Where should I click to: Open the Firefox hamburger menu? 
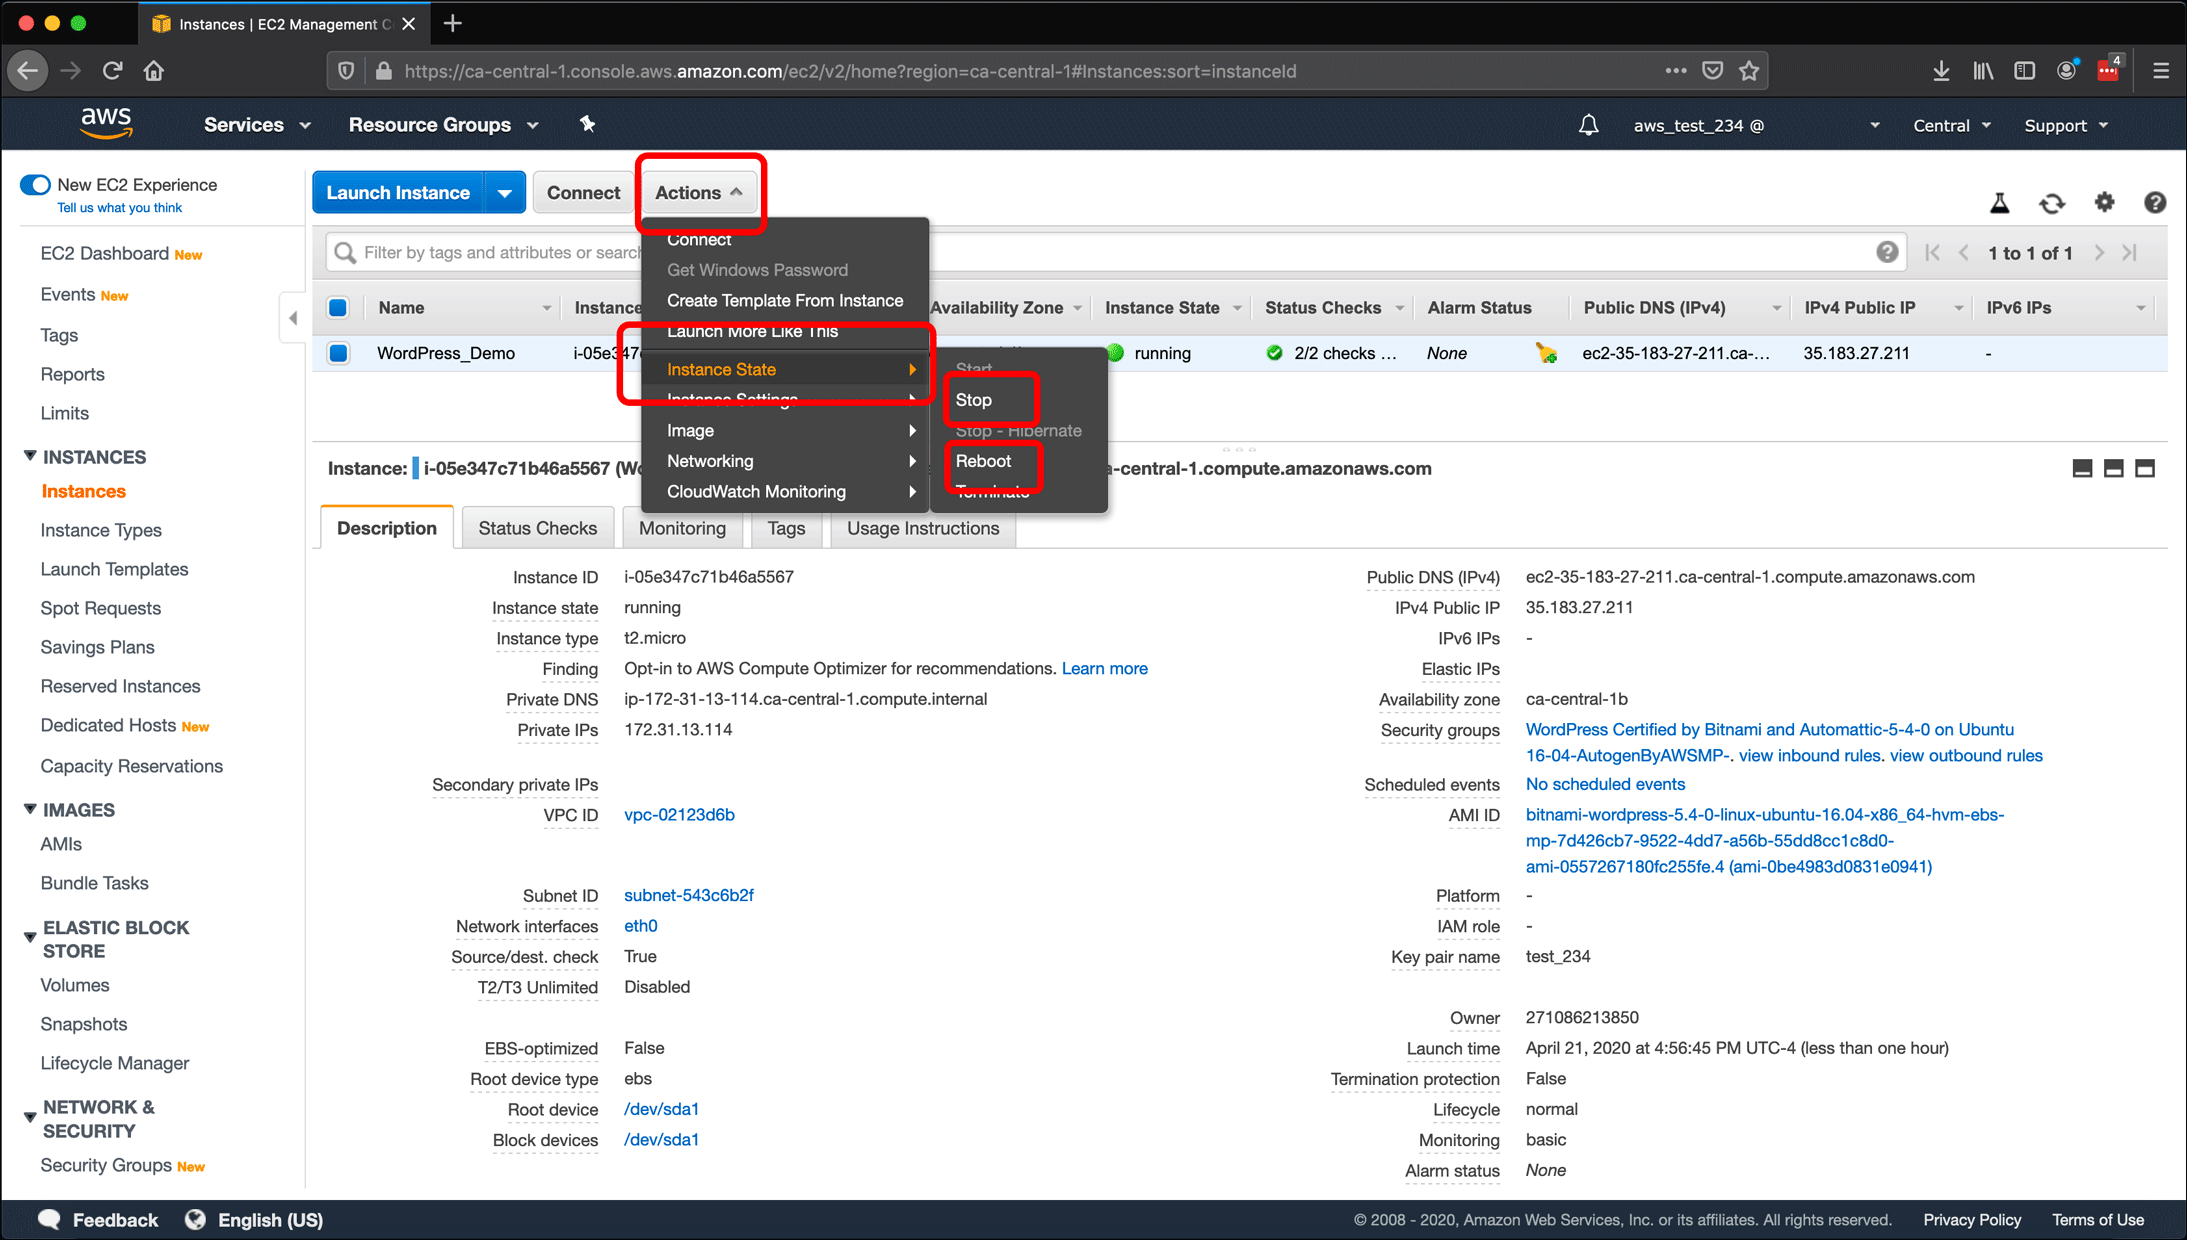coord(2160,71)
